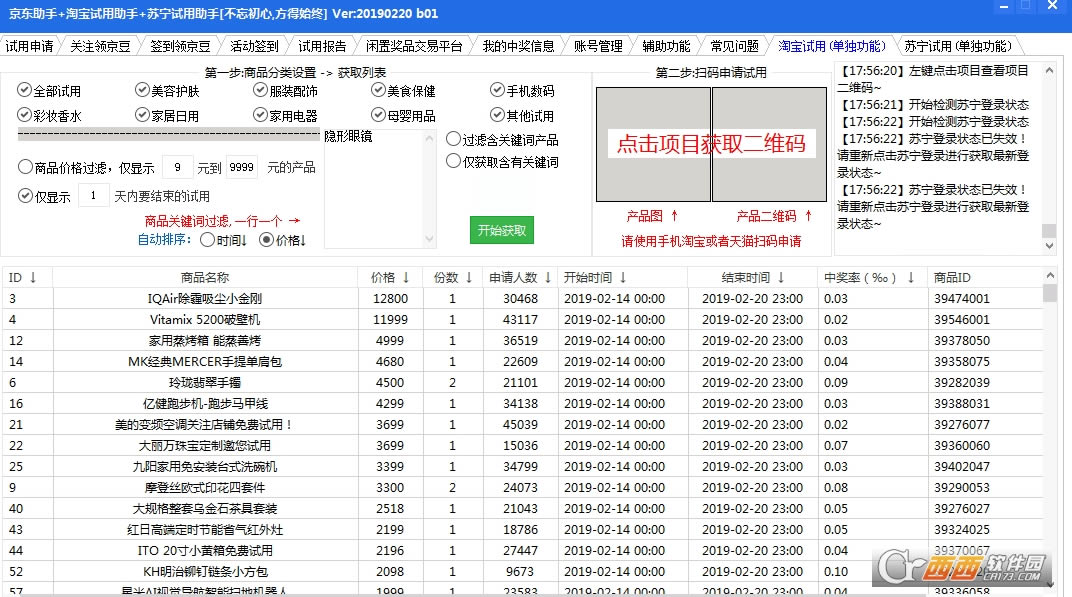Select row 摩登丝欧式印花四套件
This screenshot has width=1072, height=597.
coord(523,488)
